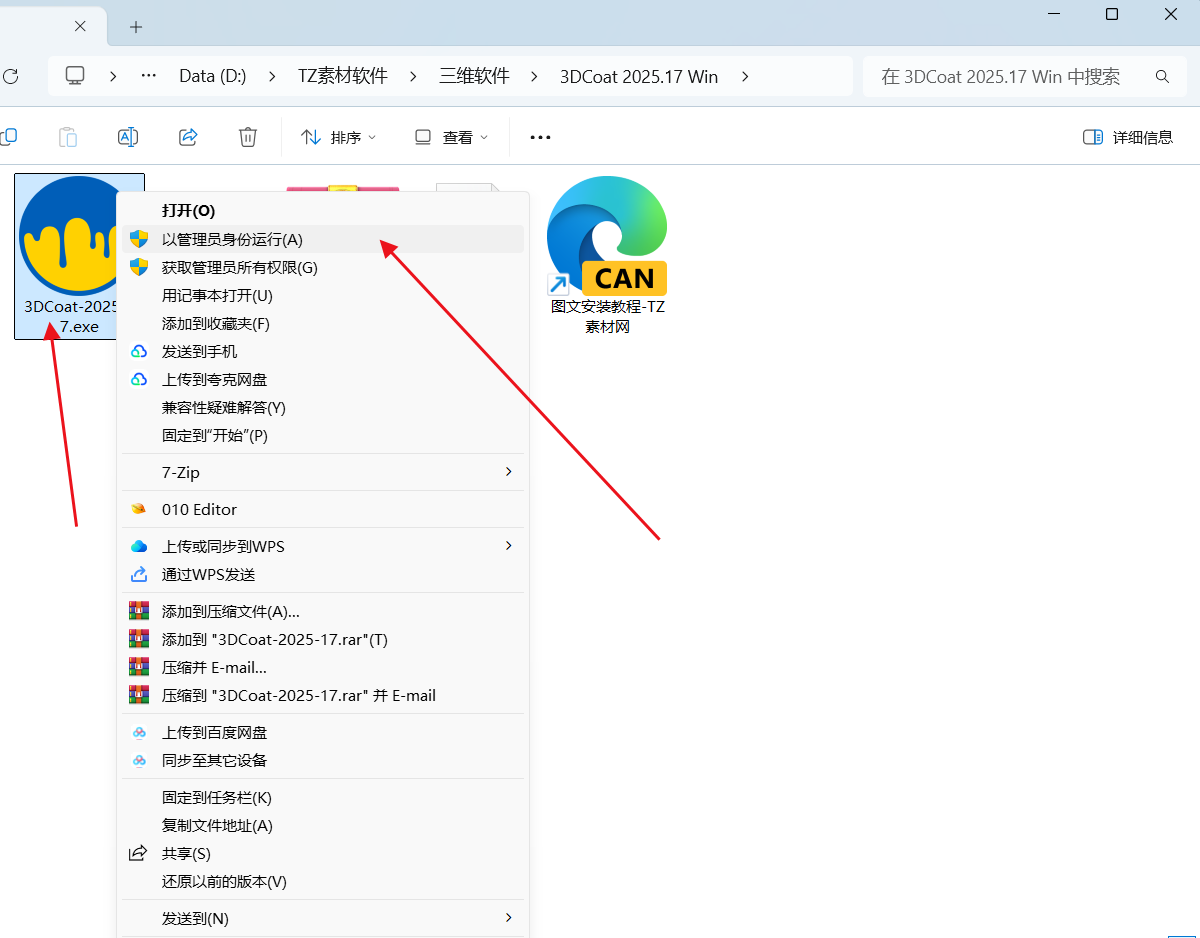Click cloud icon beside 上传到夸克网盘
The width and height of the screenshot is (1200, 938).
[x=140, y=379]
